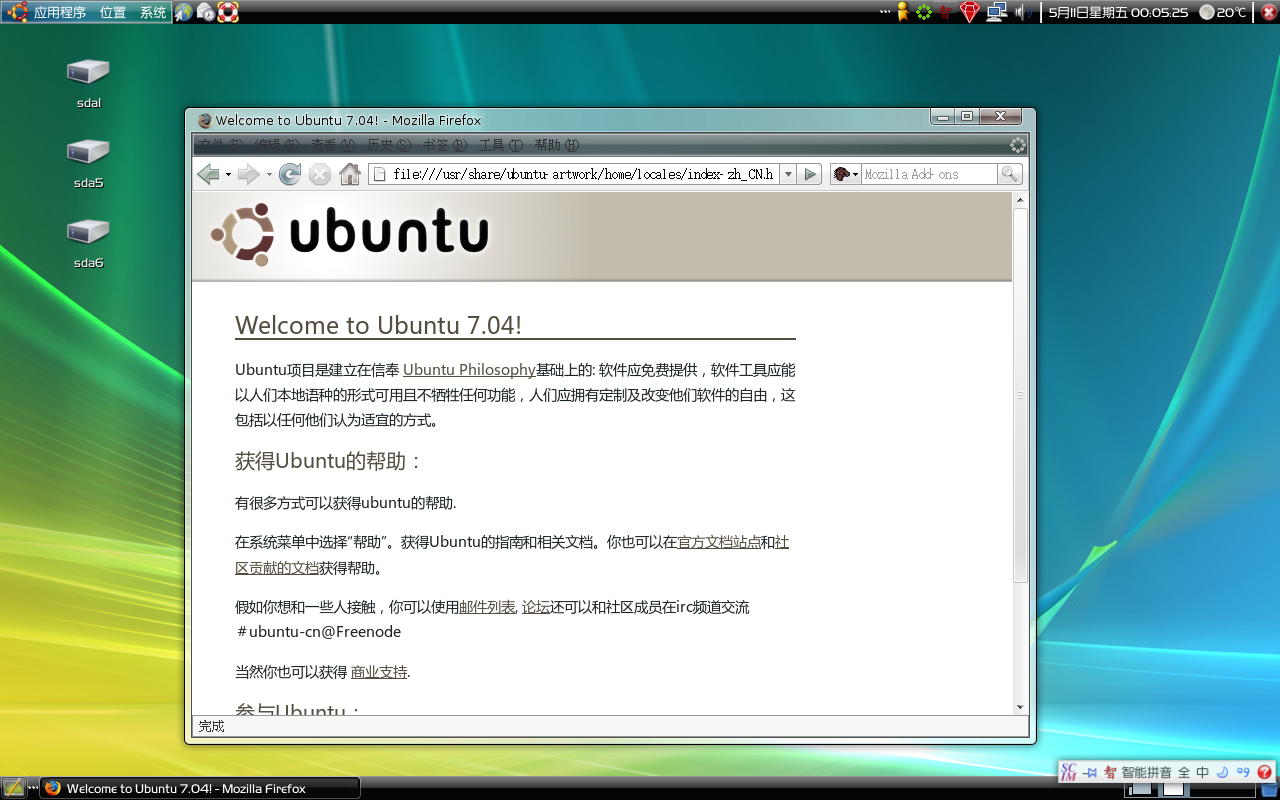Click the page icon in the address bar

pos(379,174)
